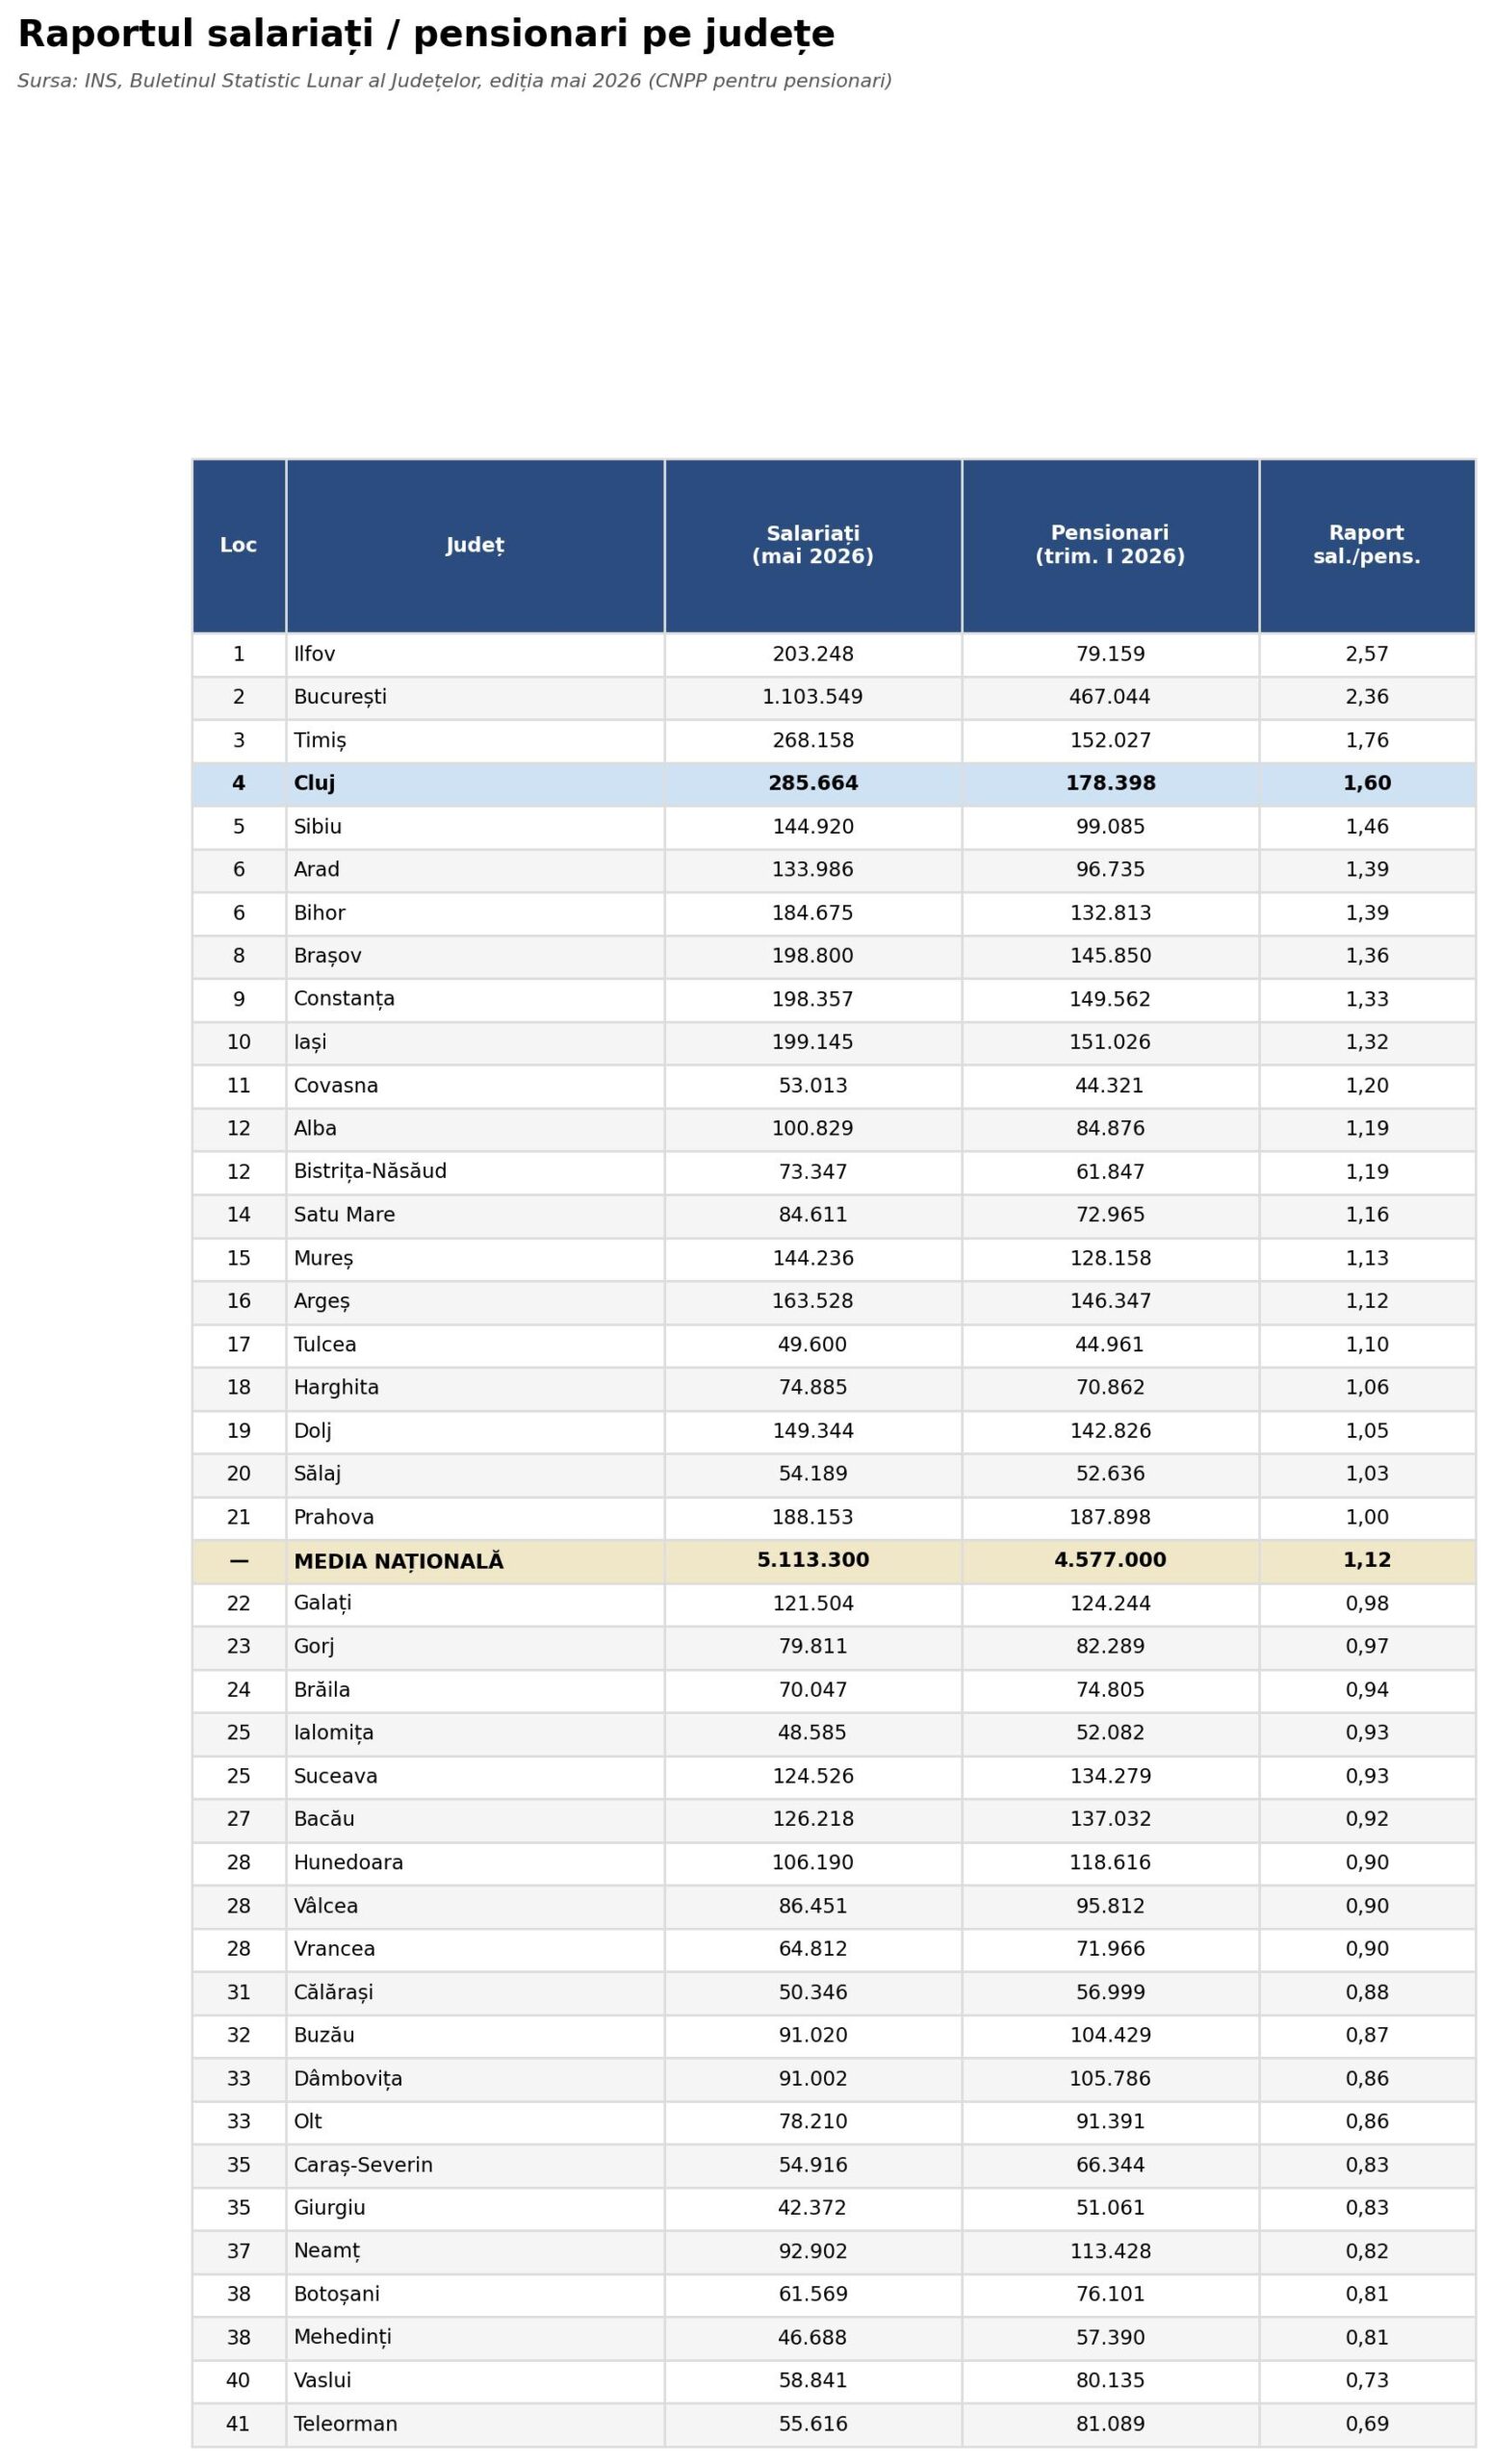Viewport: 1493px width, 2464px height.
Task: Click the Vaslui ratio value 0,73
Action: 1367,2381
